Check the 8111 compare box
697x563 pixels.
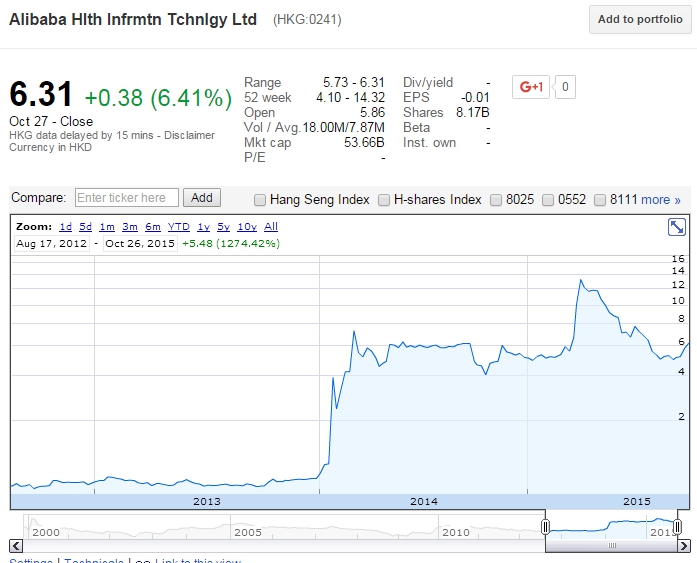tap(600, 200)
